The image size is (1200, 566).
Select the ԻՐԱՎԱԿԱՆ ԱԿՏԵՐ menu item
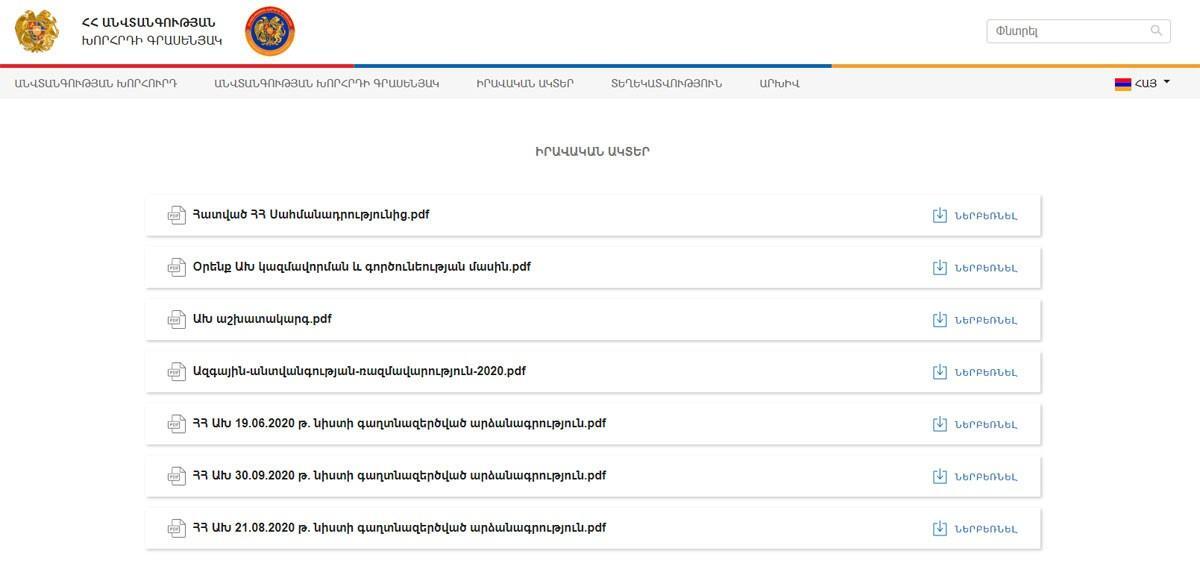coord(525,84)
